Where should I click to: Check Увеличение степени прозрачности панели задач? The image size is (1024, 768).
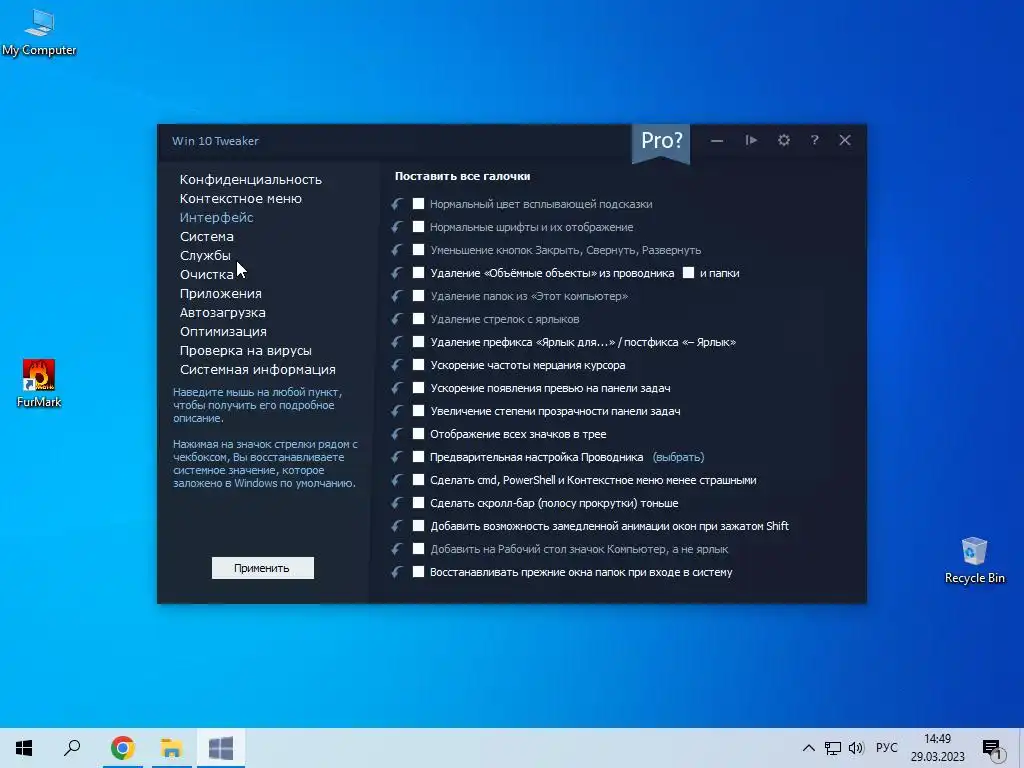pos(419,411)
